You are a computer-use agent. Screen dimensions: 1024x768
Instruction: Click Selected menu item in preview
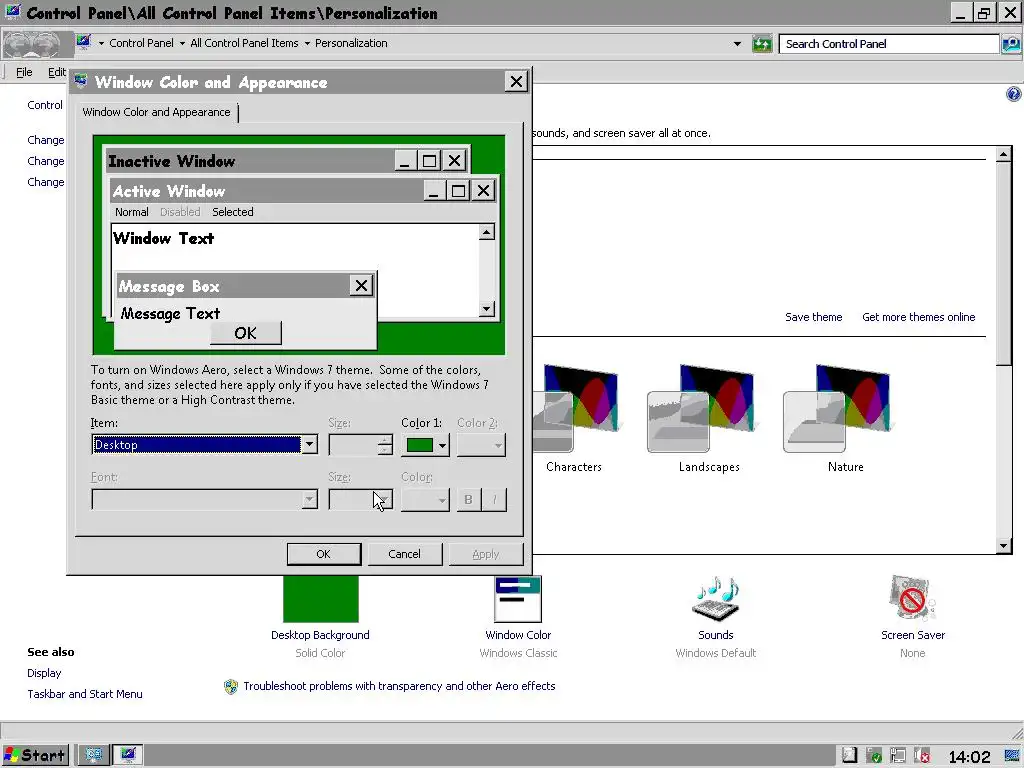(x=233, y=212)
